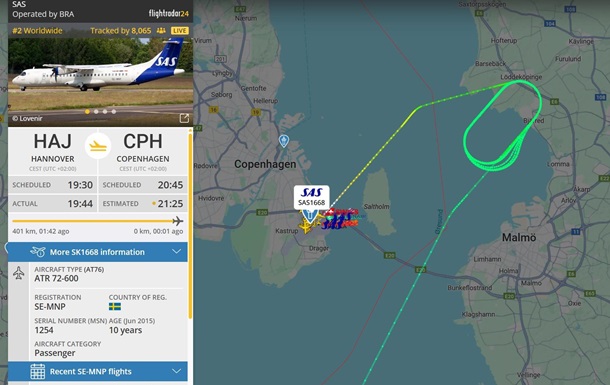The width and height of the screenshot is (610, 385).
Task: Expand Recent SE-MNP flights section
Action: [x=98, y=371]
